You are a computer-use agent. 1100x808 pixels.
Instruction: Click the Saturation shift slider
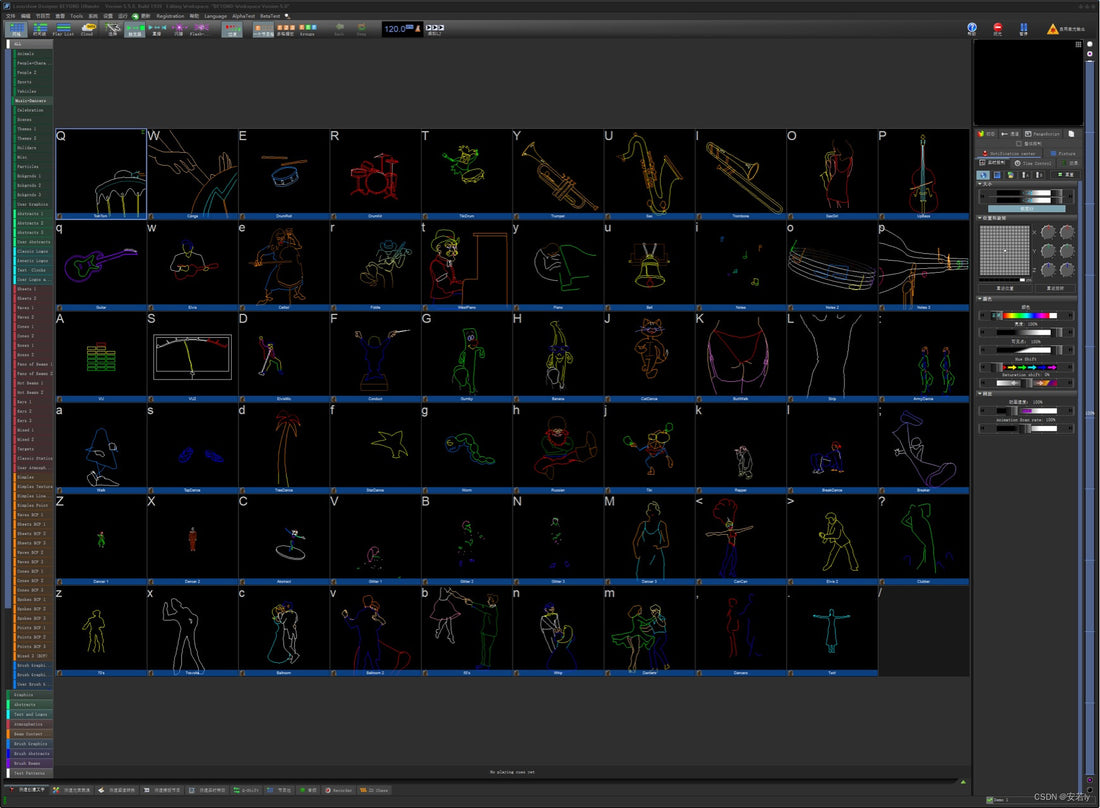pyautogui.click(x=1026, y=383)
